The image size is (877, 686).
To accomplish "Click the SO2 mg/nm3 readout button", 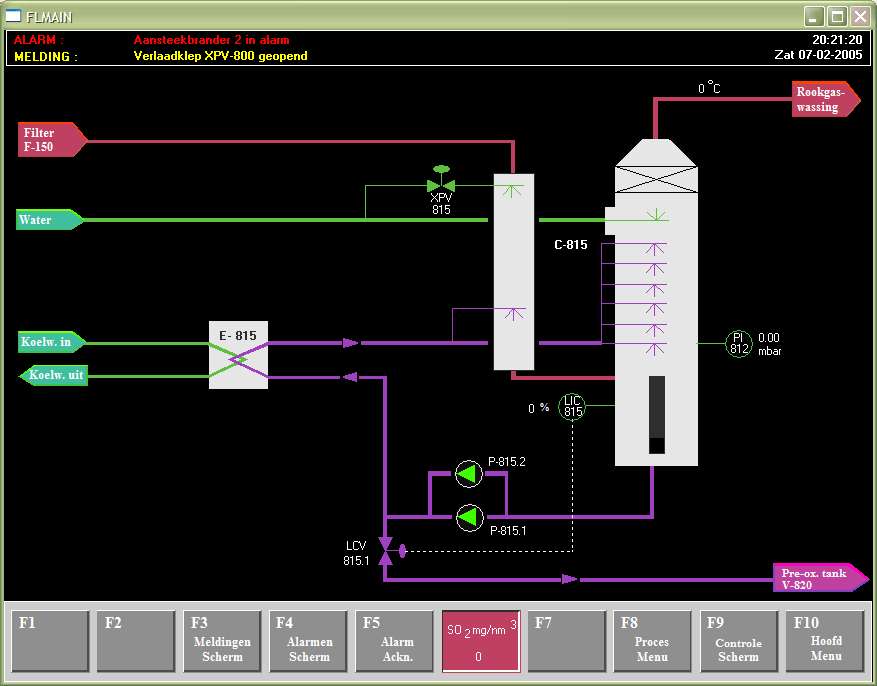I will (x=481, y=641).
